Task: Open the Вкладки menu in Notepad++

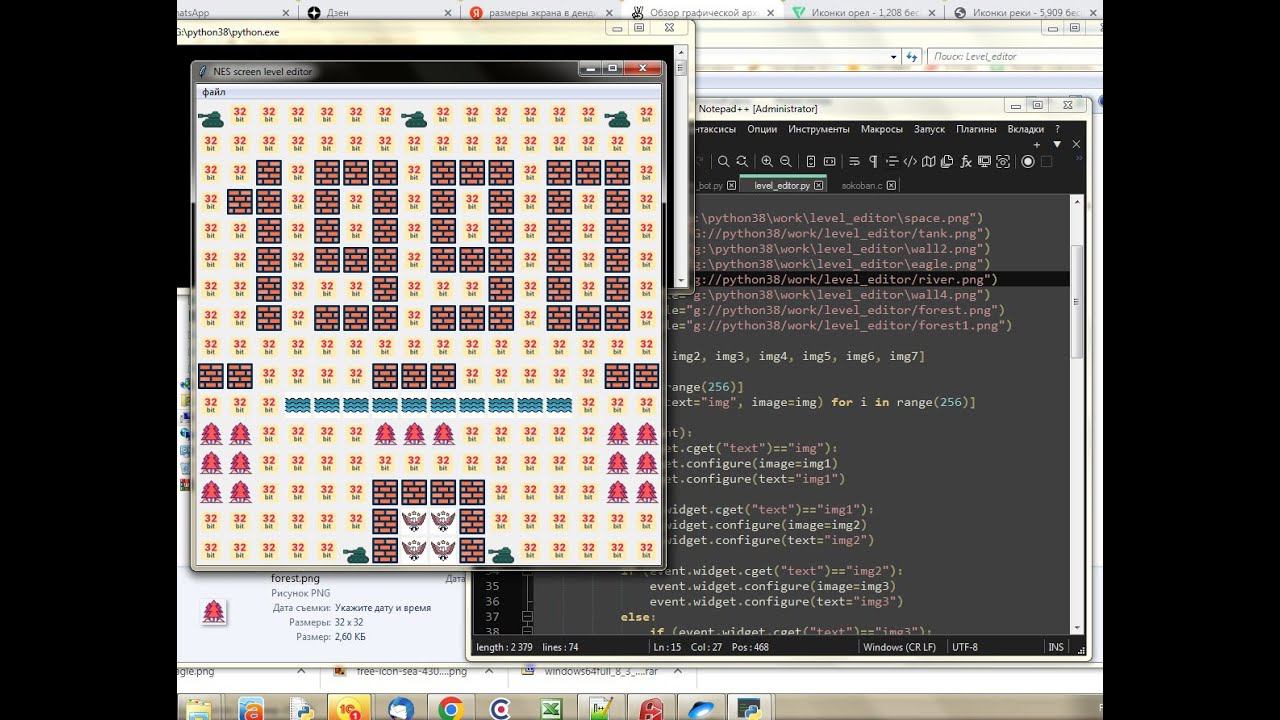Action: pyautogui.click(x=1025, y=129)
